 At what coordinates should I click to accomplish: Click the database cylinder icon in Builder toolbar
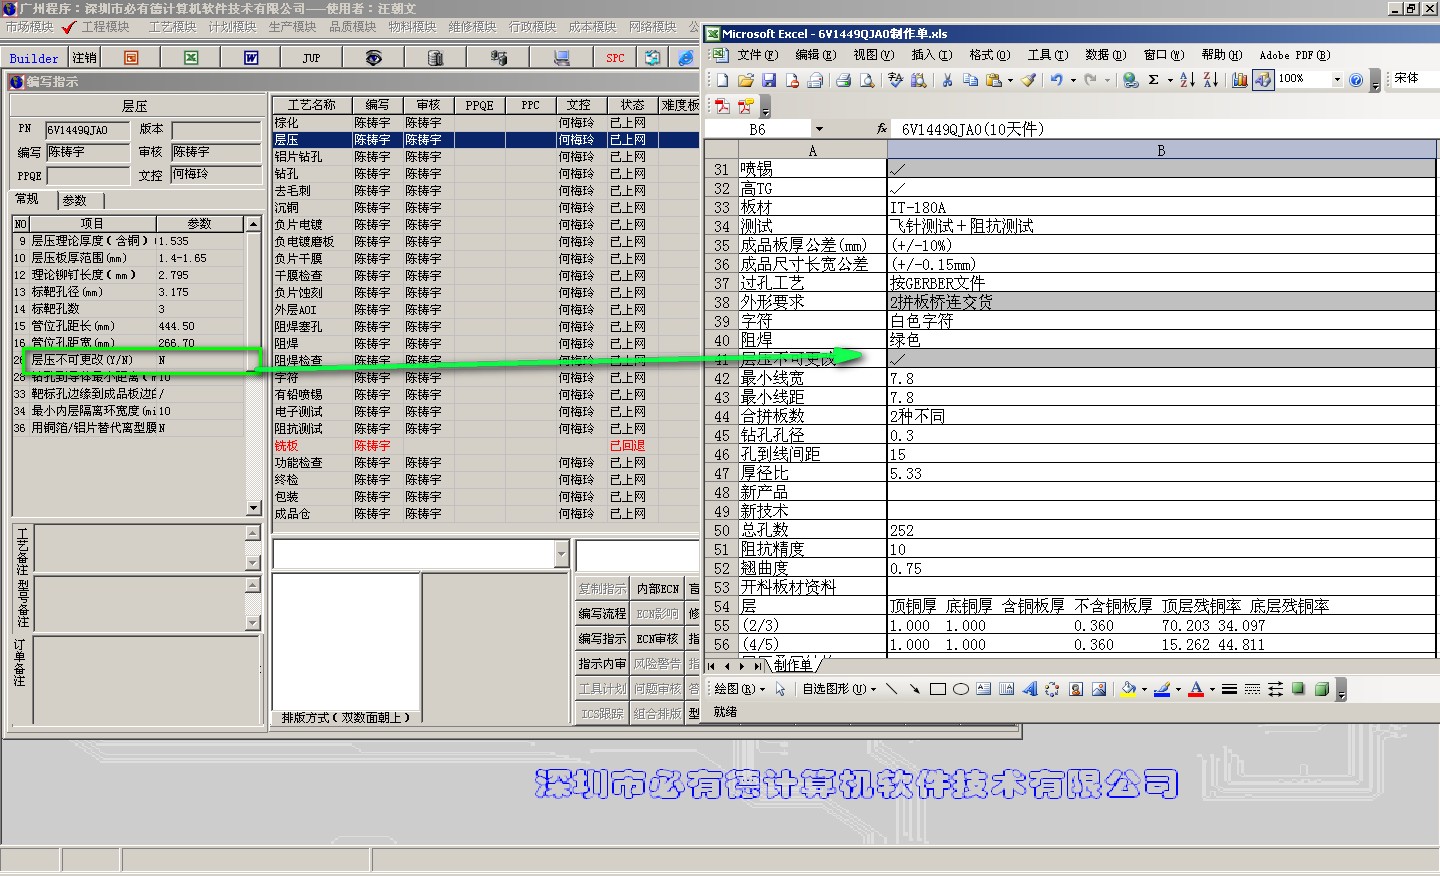click(x=435, y=58)
